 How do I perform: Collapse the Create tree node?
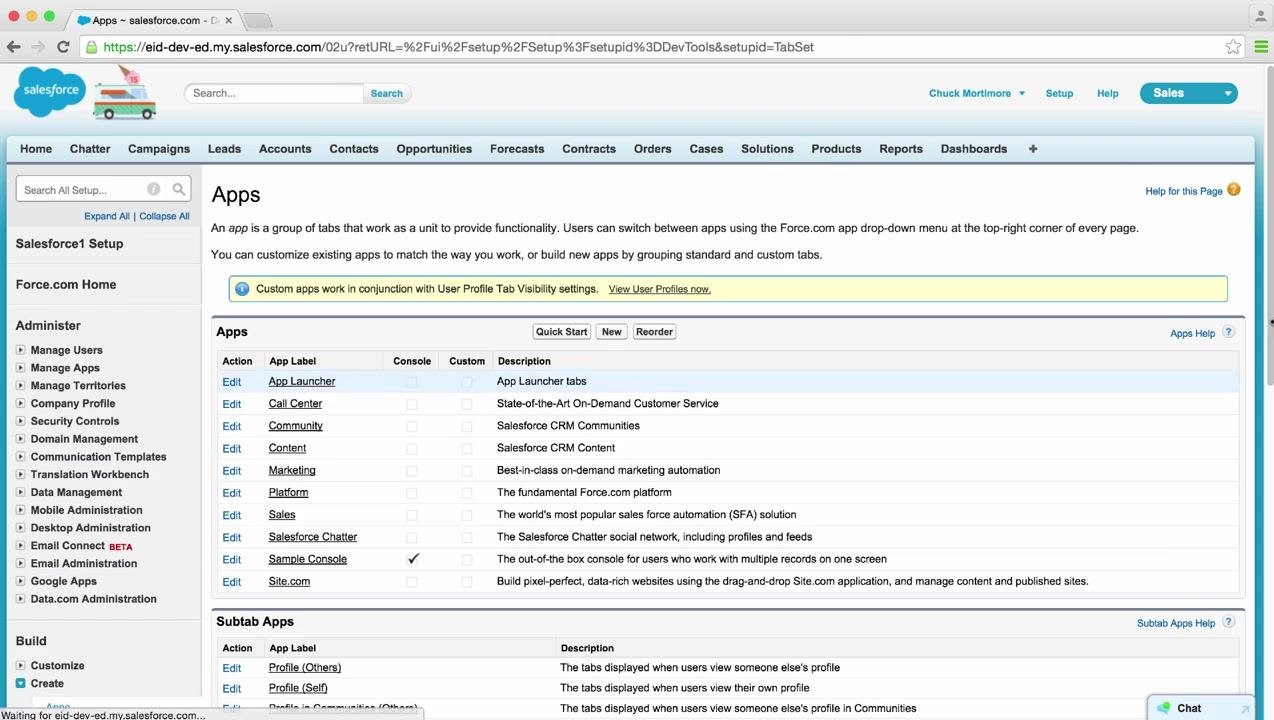20,683
